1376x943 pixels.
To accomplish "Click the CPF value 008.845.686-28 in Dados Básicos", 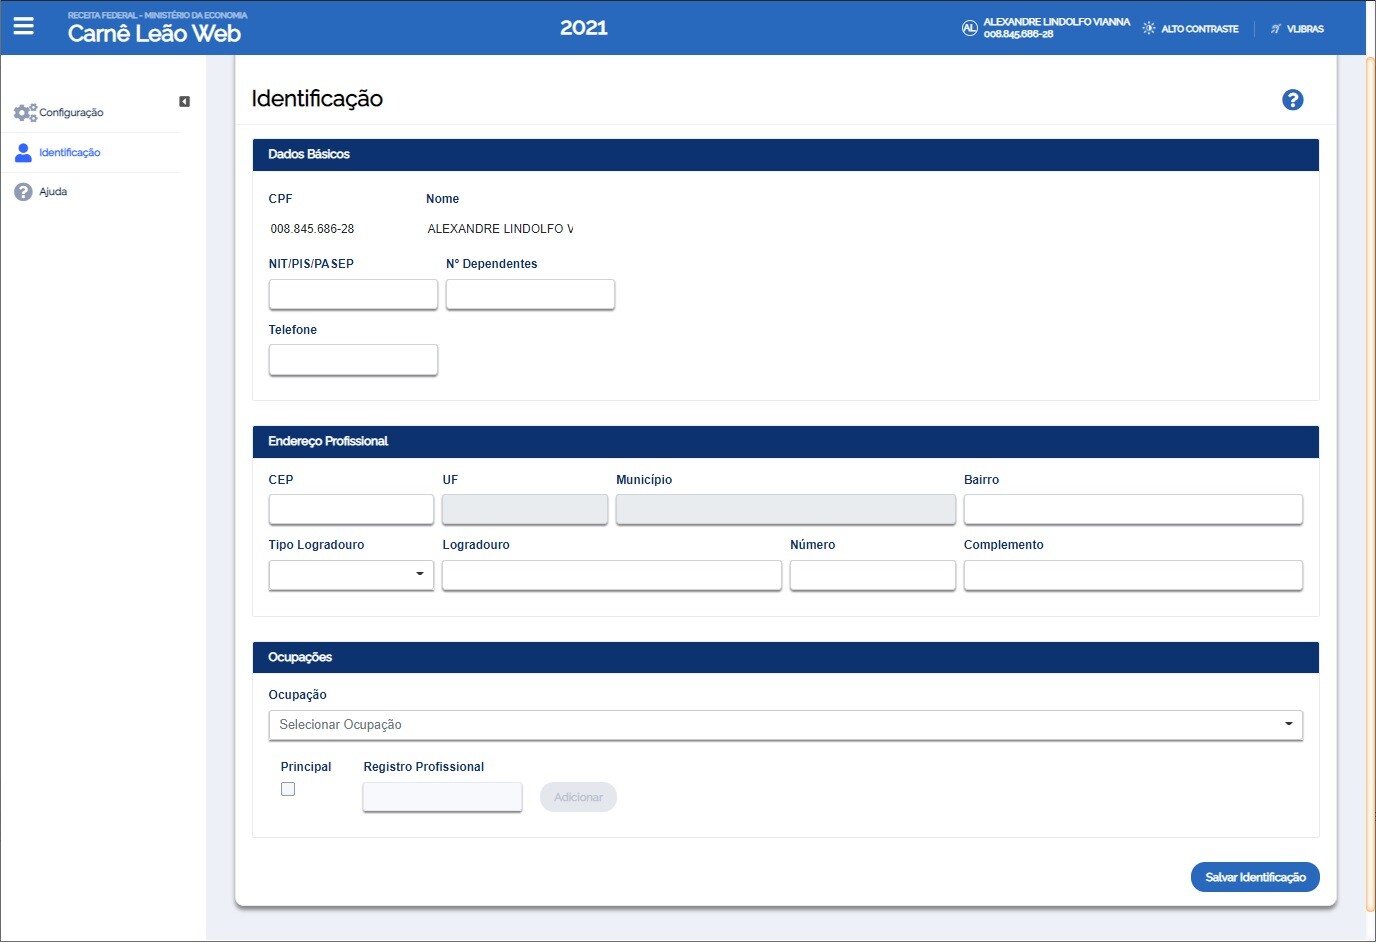I will point(312,229).
